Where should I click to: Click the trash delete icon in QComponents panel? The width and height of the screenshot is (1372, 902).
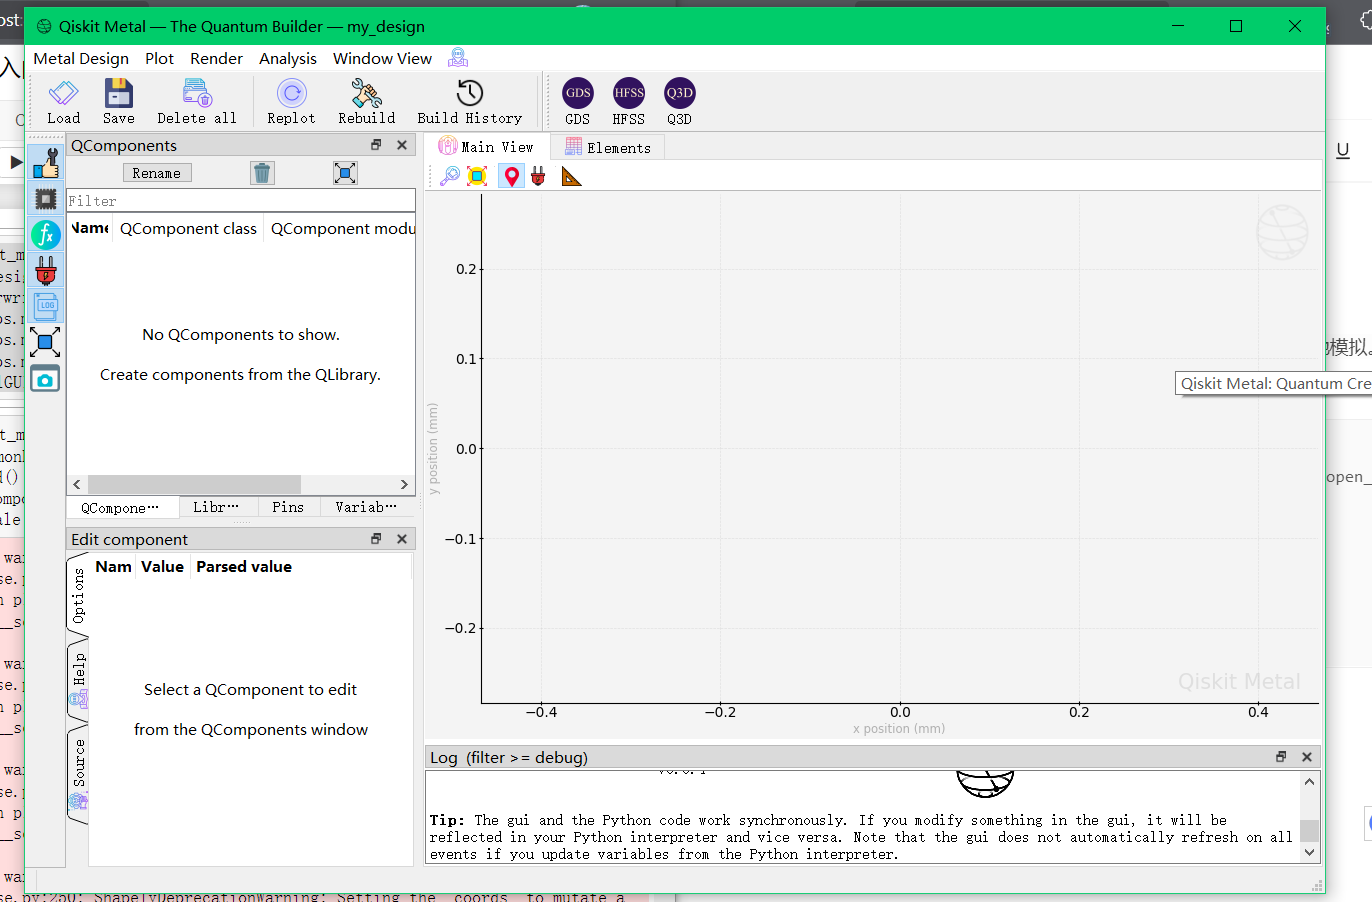pos(262,173)
